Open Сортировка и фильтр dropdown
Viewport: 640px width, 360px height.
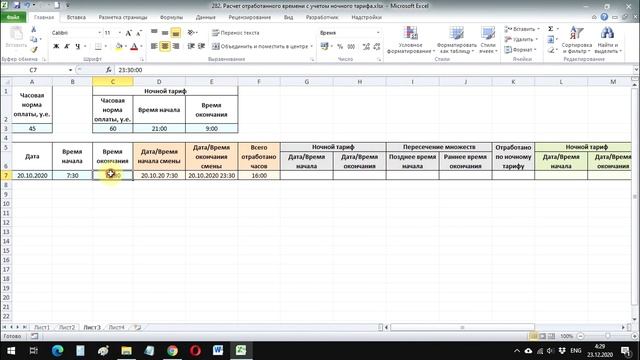tap(576, 40)
